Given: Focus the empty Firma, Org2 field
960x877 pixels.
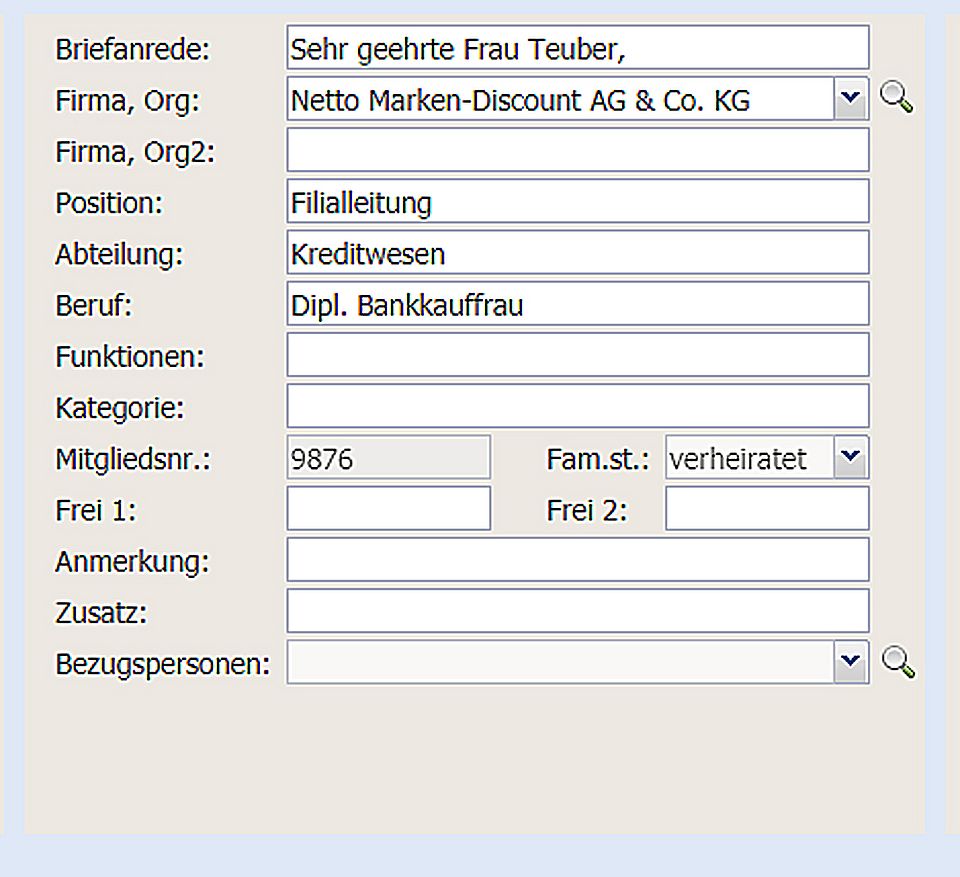Looking at the screenshot, I should point(577,151).
